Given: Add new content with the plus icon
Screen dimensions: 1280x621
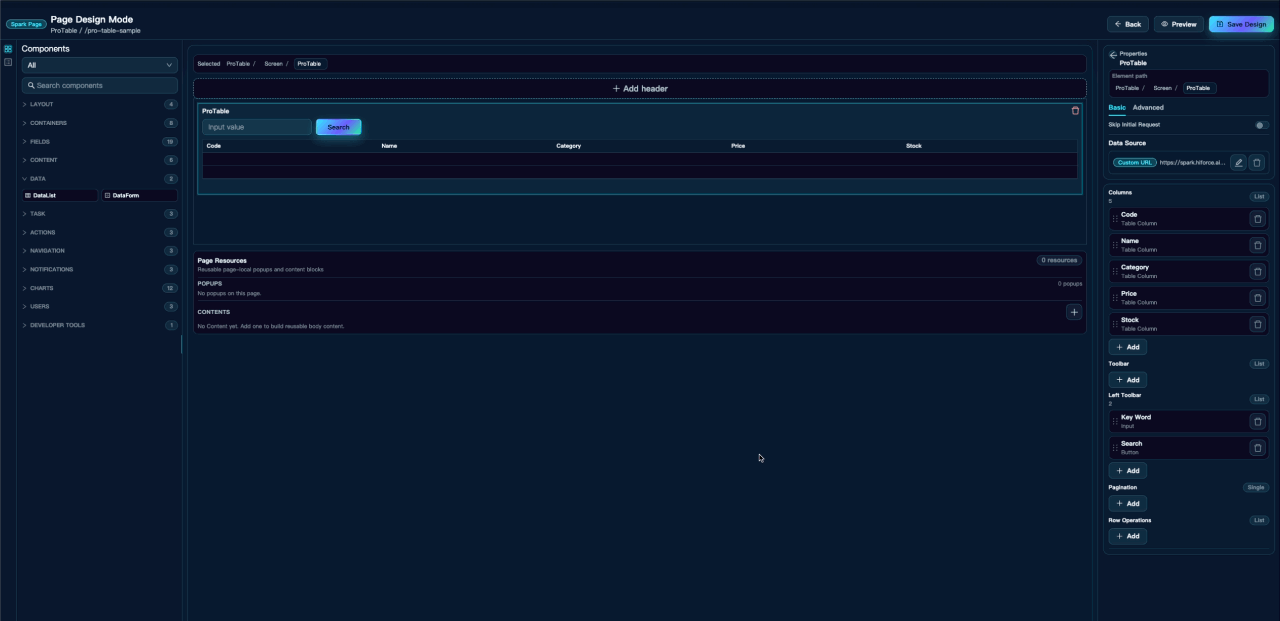Looking at the screenshot, I should [x=1074, y=312].
